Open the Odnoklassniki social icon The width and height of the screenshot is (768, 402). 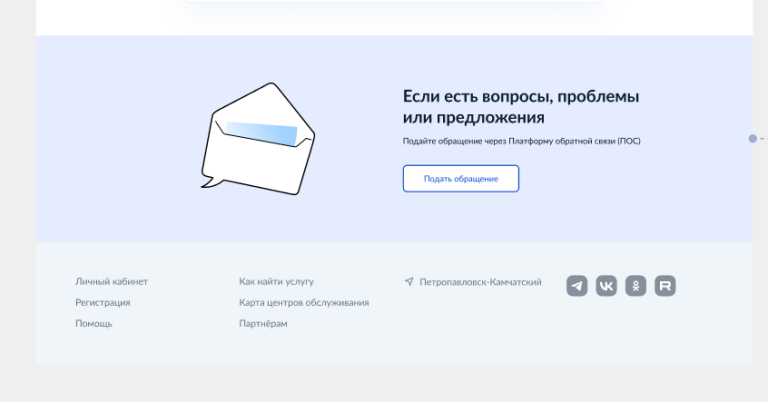click(635, 285)
